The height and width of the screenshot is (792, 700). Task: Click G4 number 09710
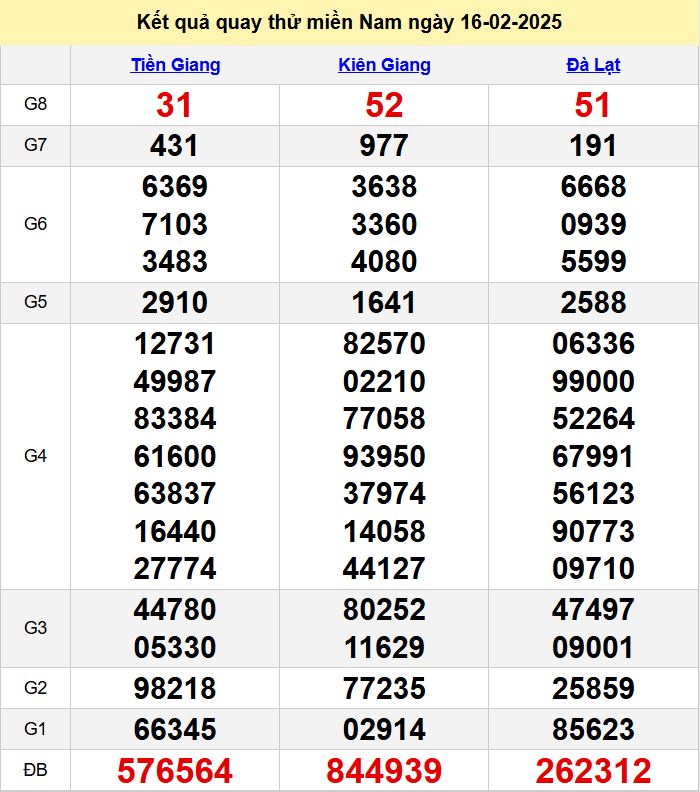coord(593,569)
